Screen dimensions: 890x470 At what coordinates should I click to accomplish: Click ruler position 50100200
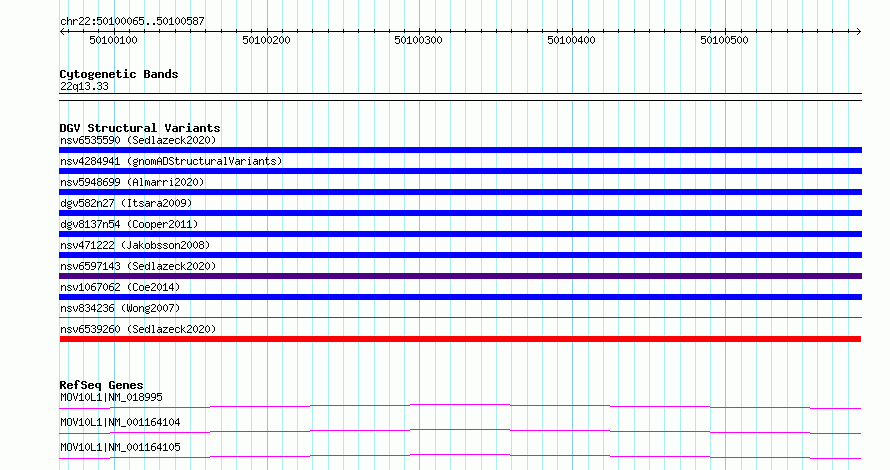(x=266, y=40)
